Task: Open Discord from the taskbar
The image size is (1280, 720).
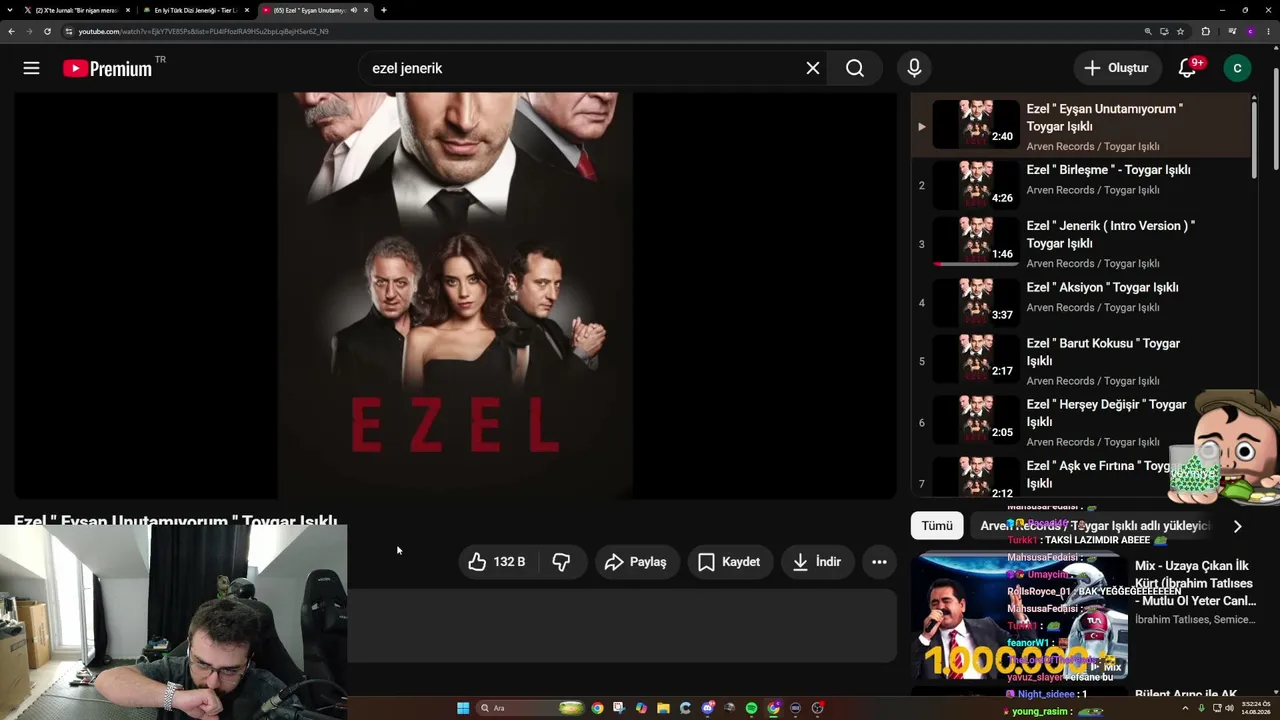Action: (707, 708)
